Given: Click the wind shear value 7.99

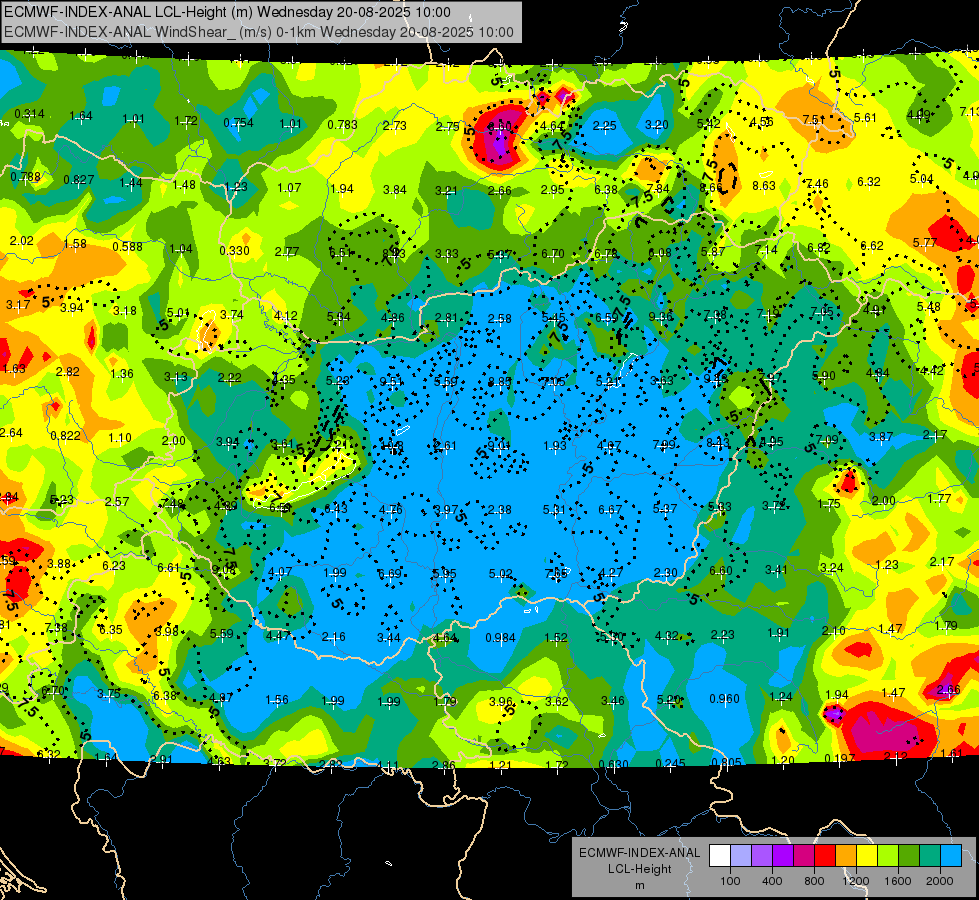Looking at the screenshot, I should point(664,445).
